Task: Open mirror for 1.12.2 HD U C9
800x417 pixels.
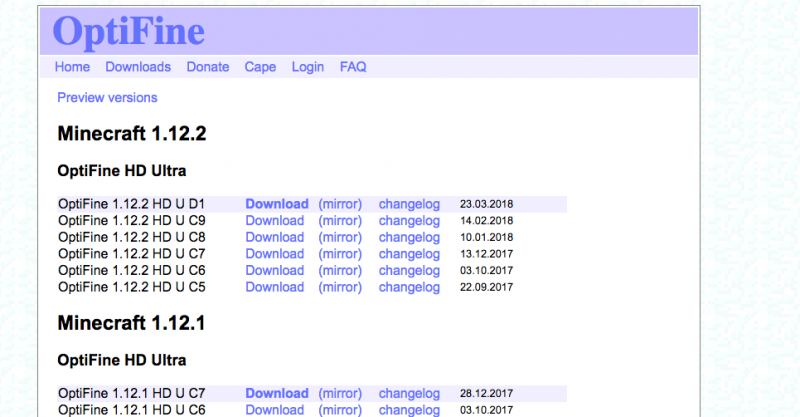Action: coord(340,220)
